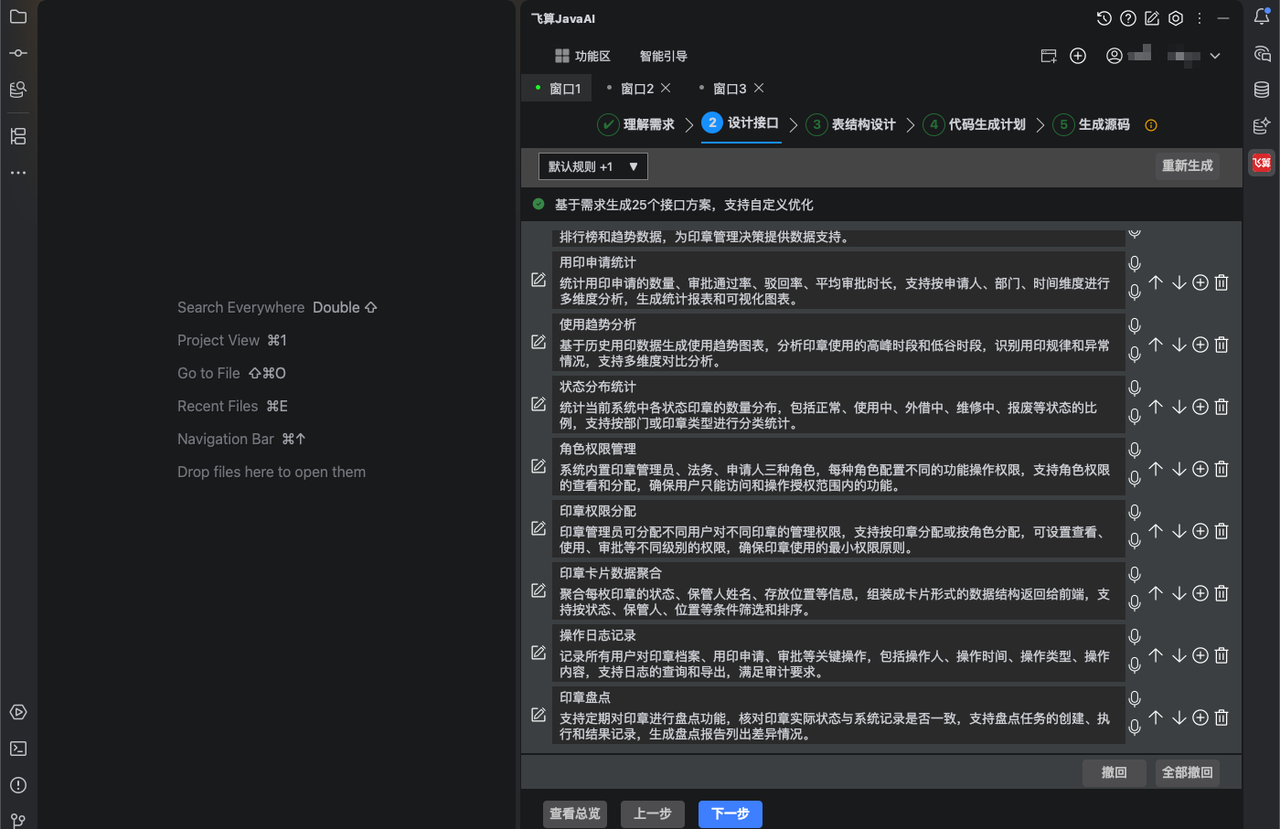The width and height of the screenshot is (1280, 829).
Task: Move 操作日志记录 row down
Action: 1178,656
